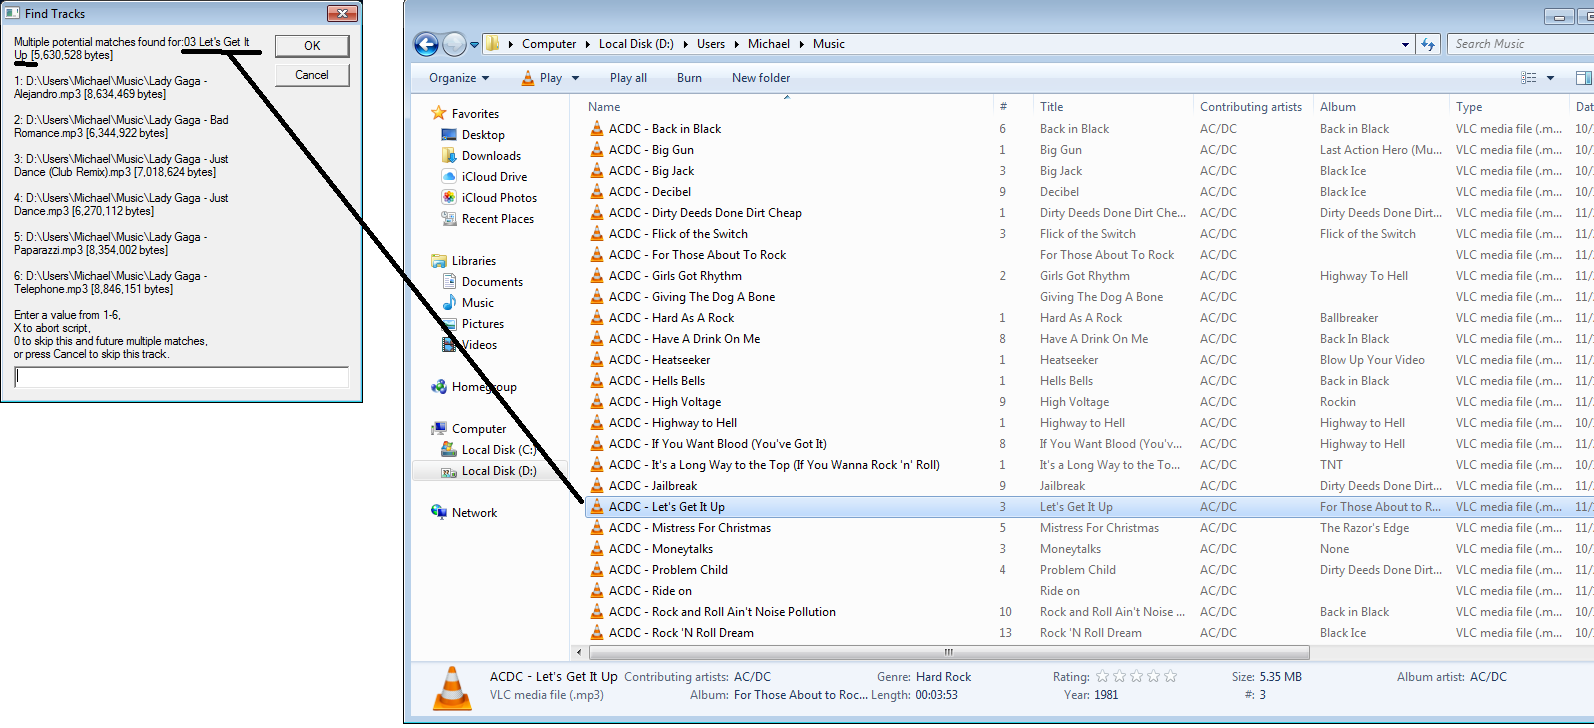The image size is (1594, 728).
Task: Click the VLC icon for ACDC - Big Gun
Action: (597, 150)
